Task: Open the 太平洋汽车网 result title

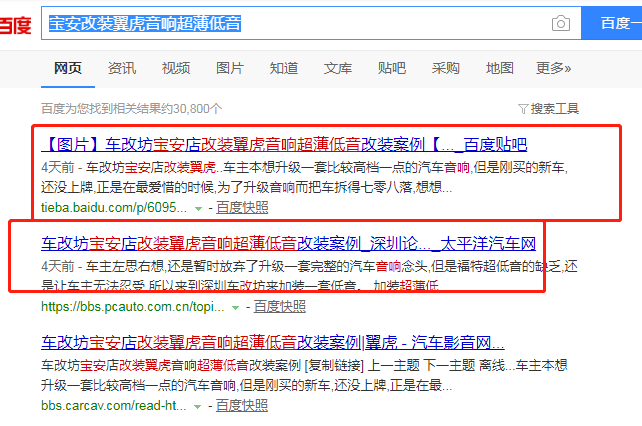Action: (289, 244)
